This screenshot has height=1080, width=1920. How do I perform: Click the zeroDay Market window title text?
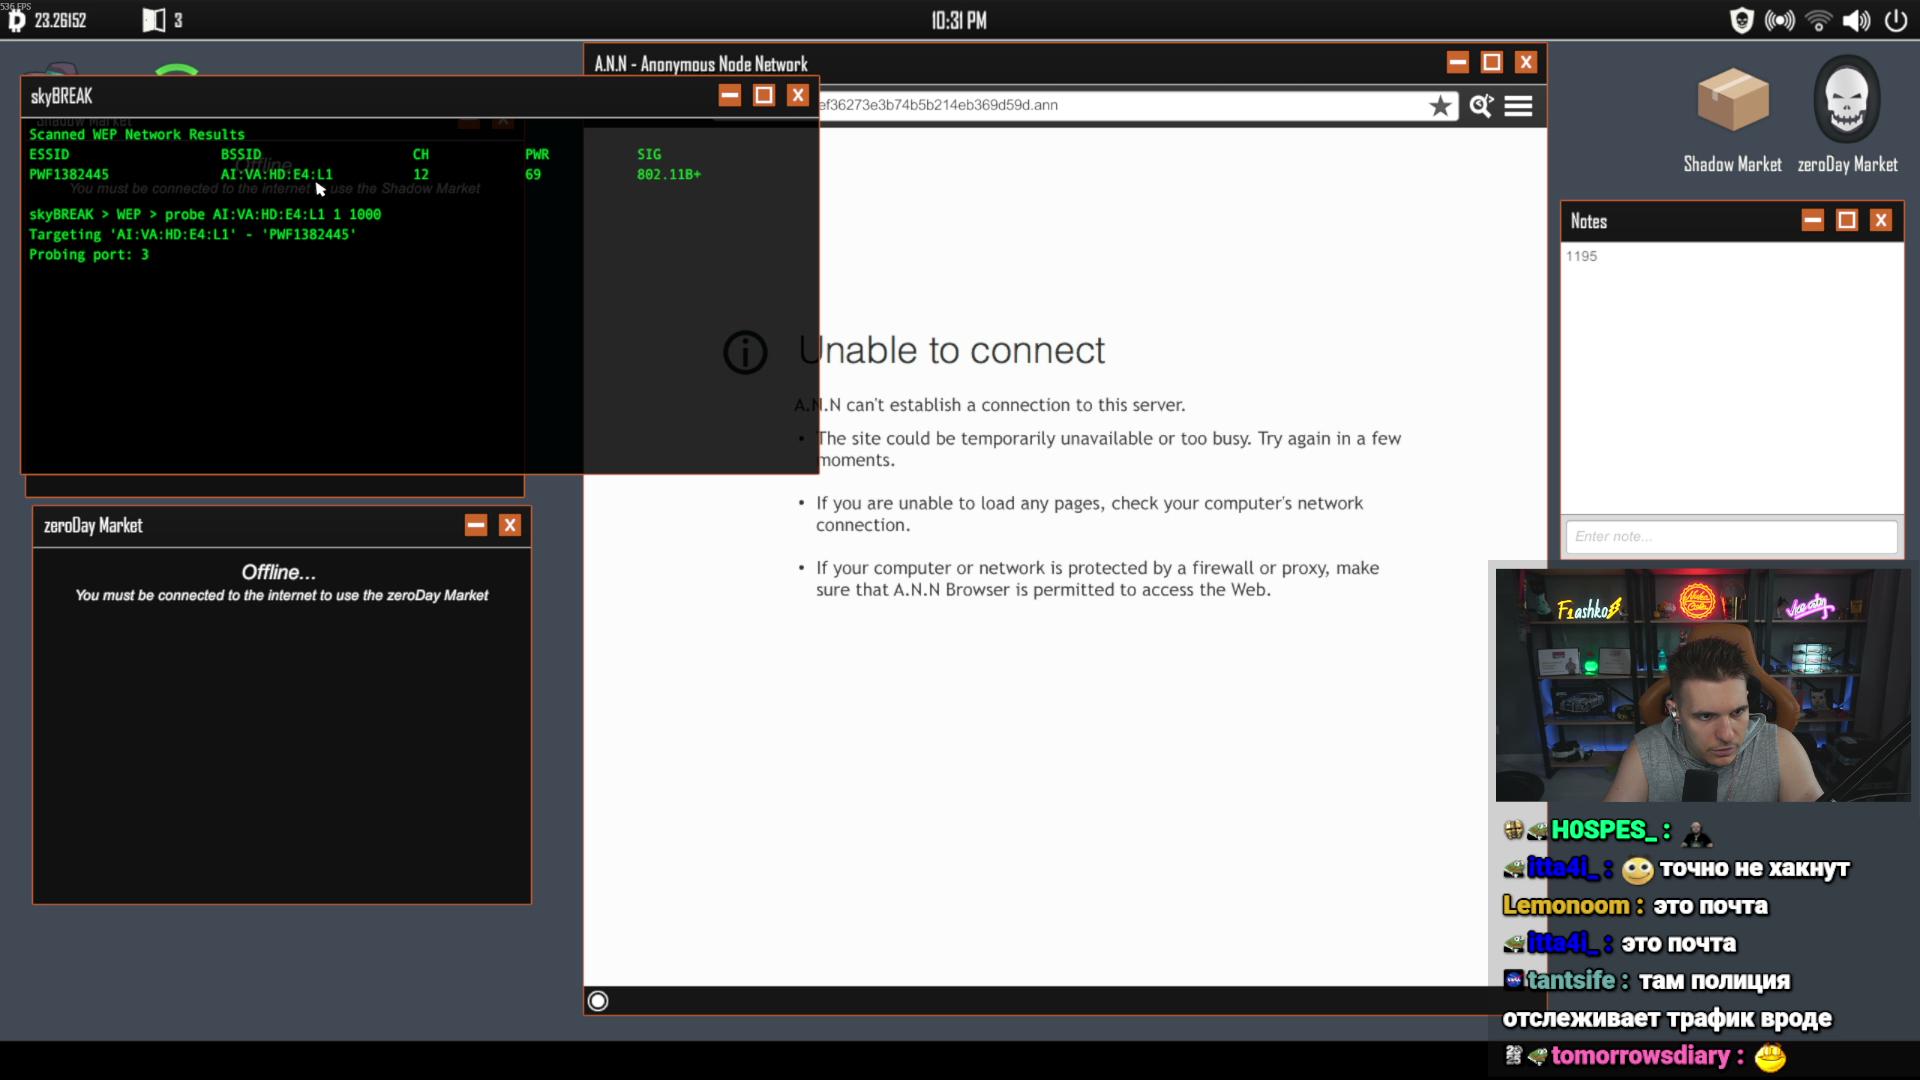coord(93,526)
